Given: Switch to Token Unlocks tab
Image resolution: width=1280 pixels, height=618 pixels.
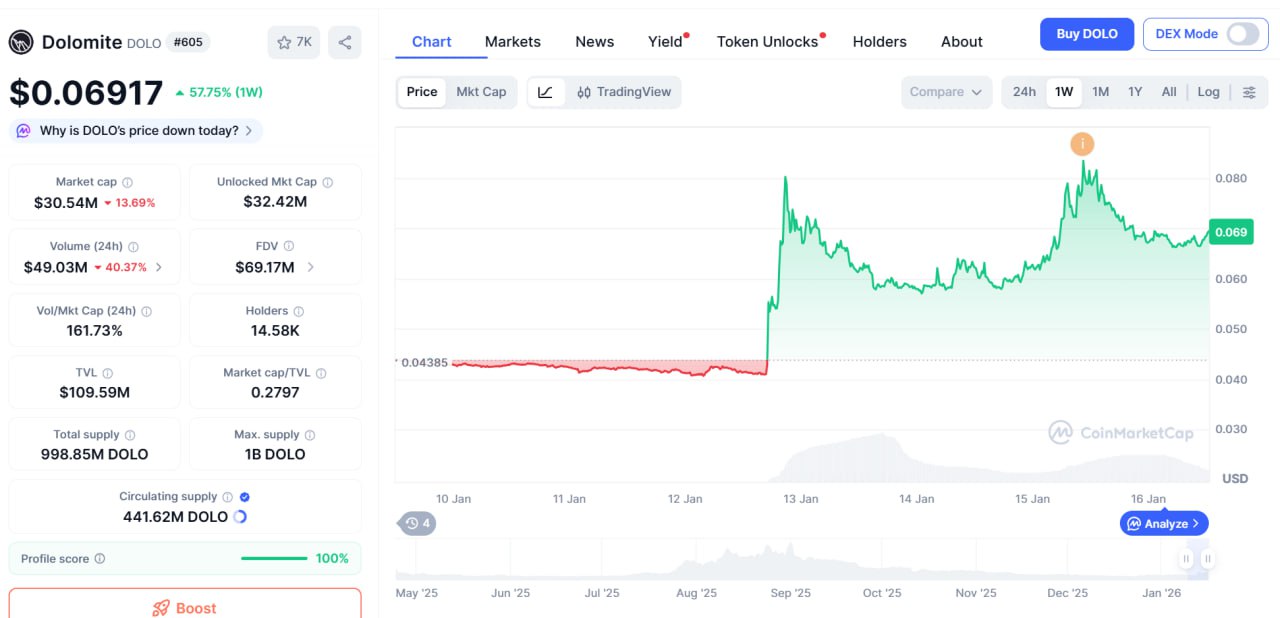Looking at the screenshot, I should click(x=767, y=42).
